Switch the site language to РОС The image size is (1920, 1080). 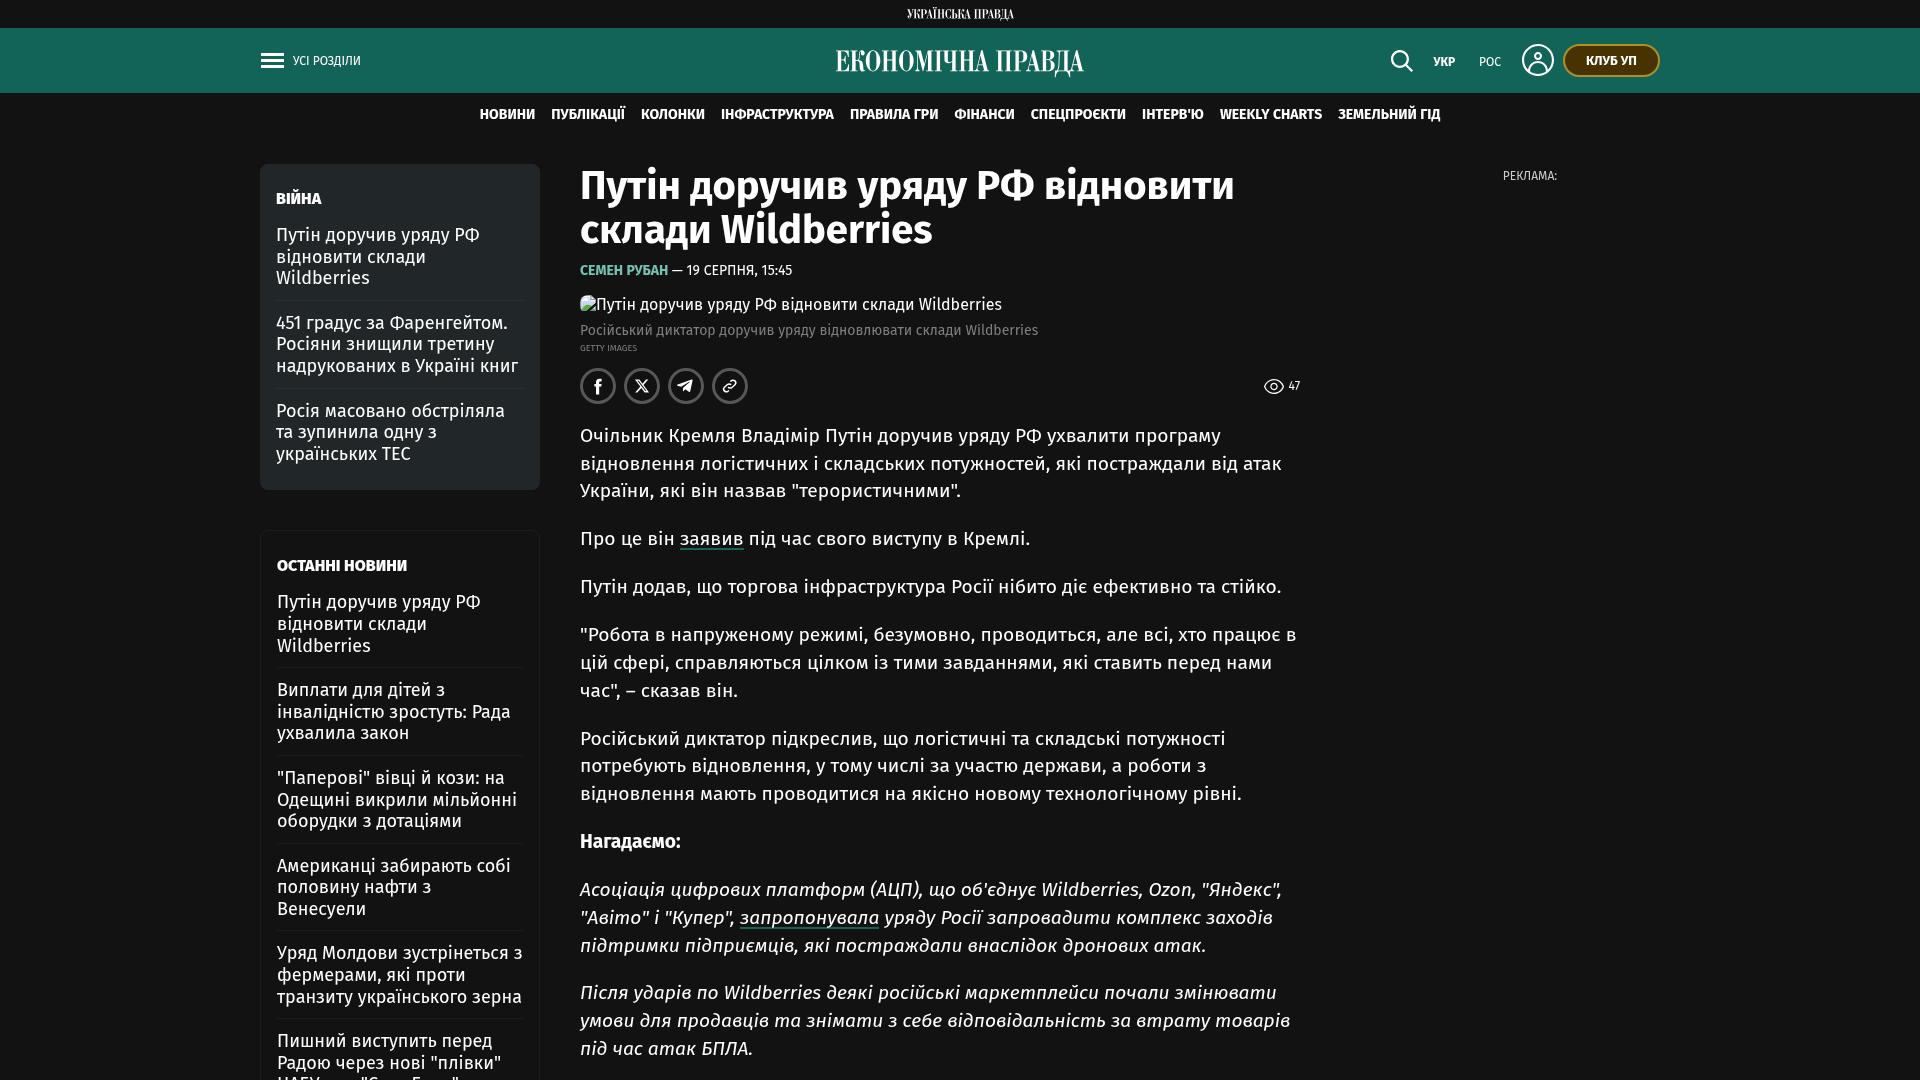pos(1490,62)
